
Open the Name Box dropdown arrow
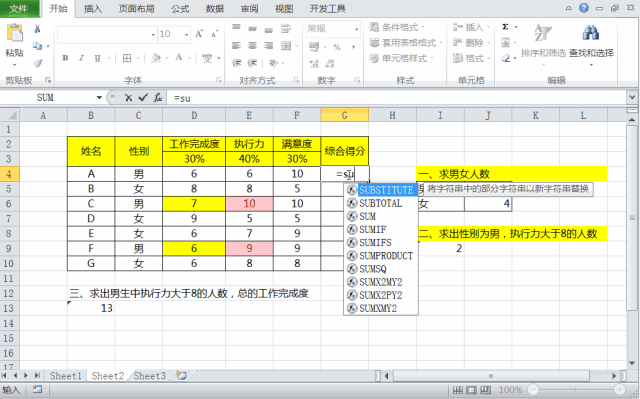click(x=99, y=98)
